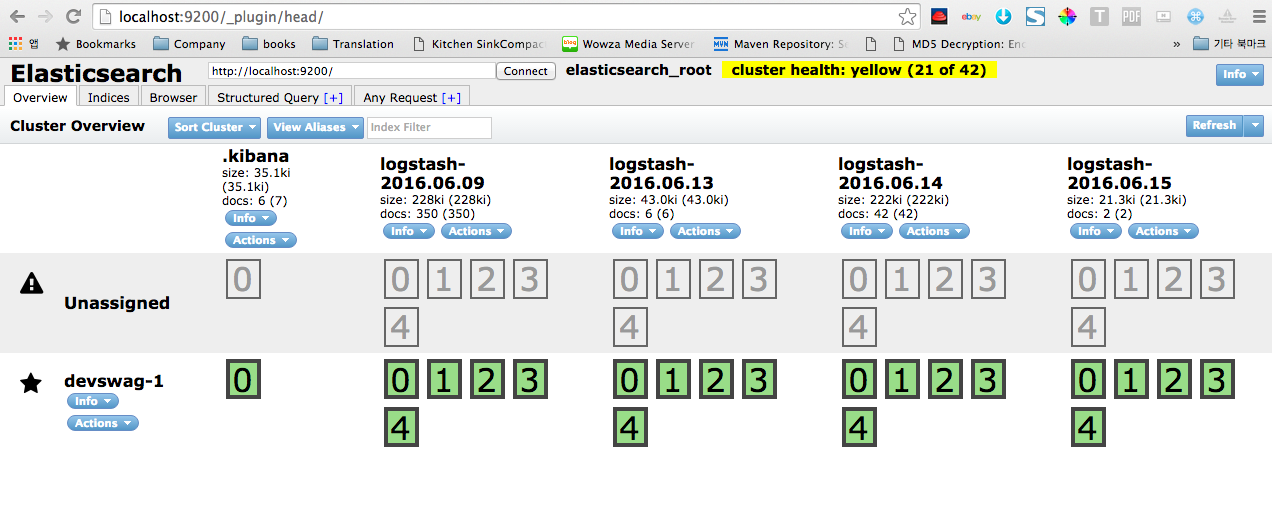
Task: Click devswag-1 shard 3 of logstash-2016.06.15
Action: click(1216, 380)
